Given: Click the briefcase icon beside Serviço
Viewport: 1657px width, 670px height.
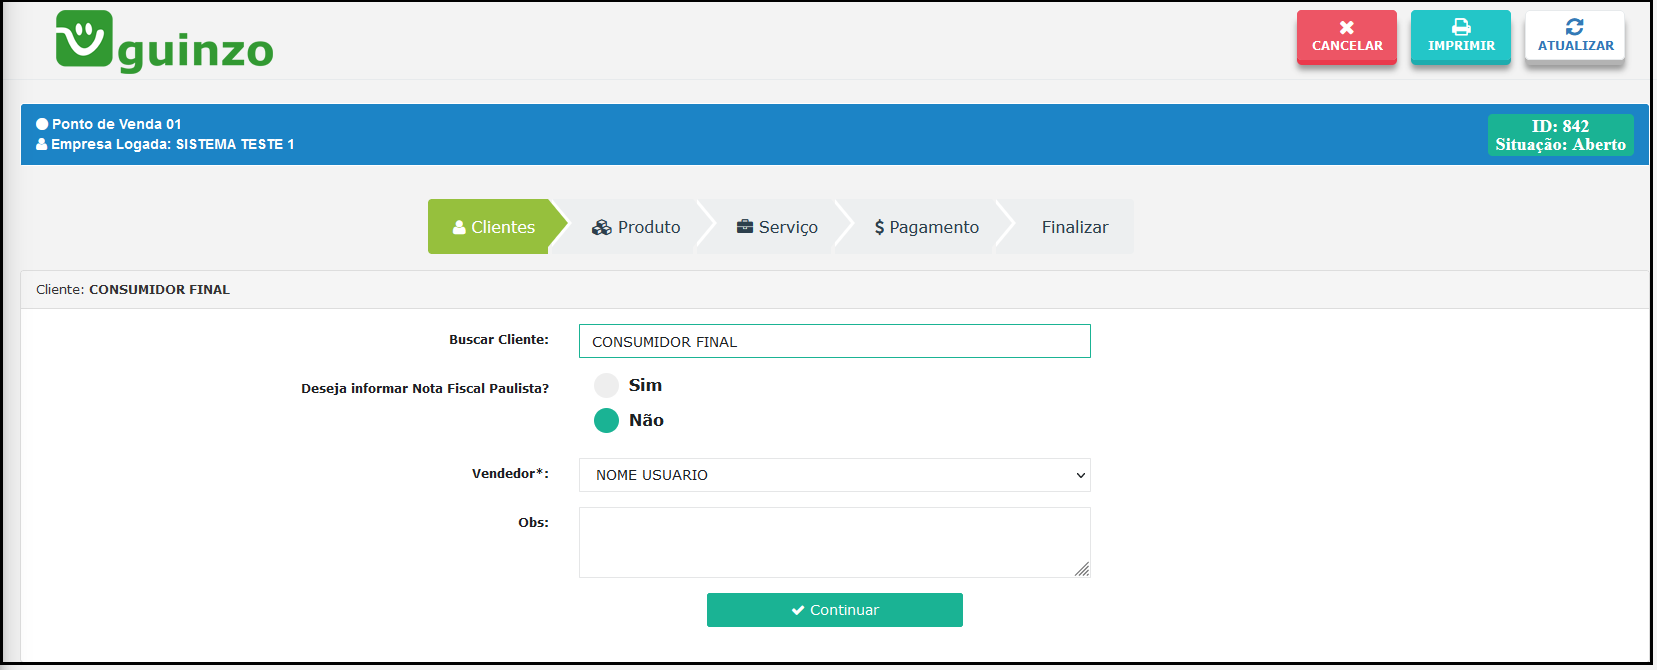Looking at the screenshot, I should click(744, 227).
